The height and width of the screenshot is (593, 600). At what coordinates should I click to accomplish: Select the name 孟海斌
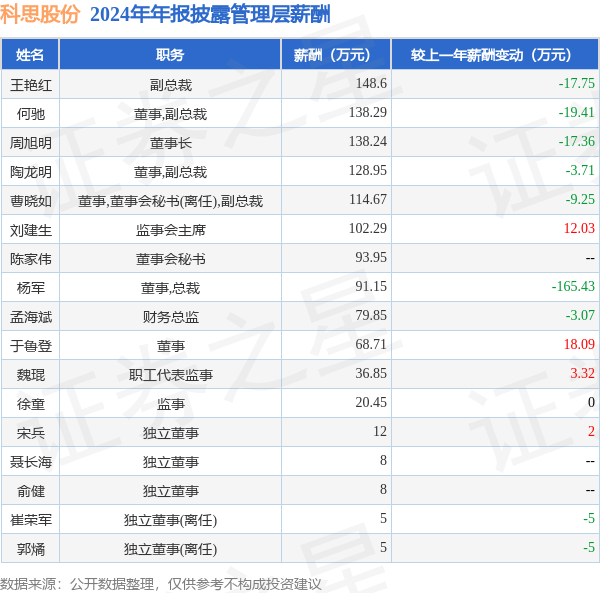click(x=31, y=317)
